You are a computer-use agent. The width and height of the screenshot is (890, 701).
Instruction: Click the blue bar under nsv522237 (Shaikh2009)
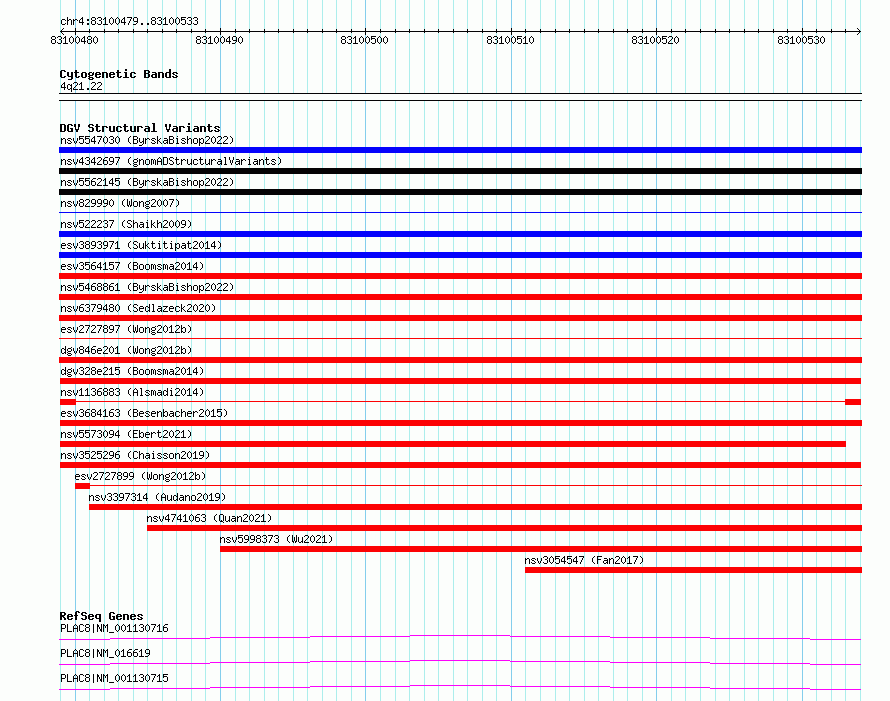pos(460,234)
